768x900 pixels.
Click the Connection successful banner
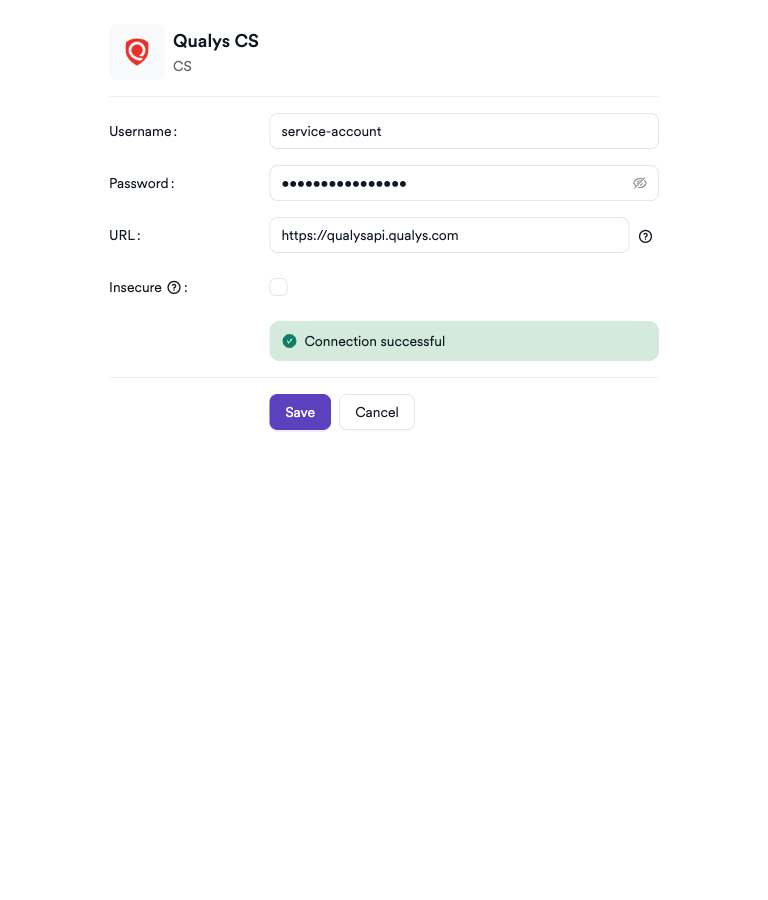(x=463, y=340)
